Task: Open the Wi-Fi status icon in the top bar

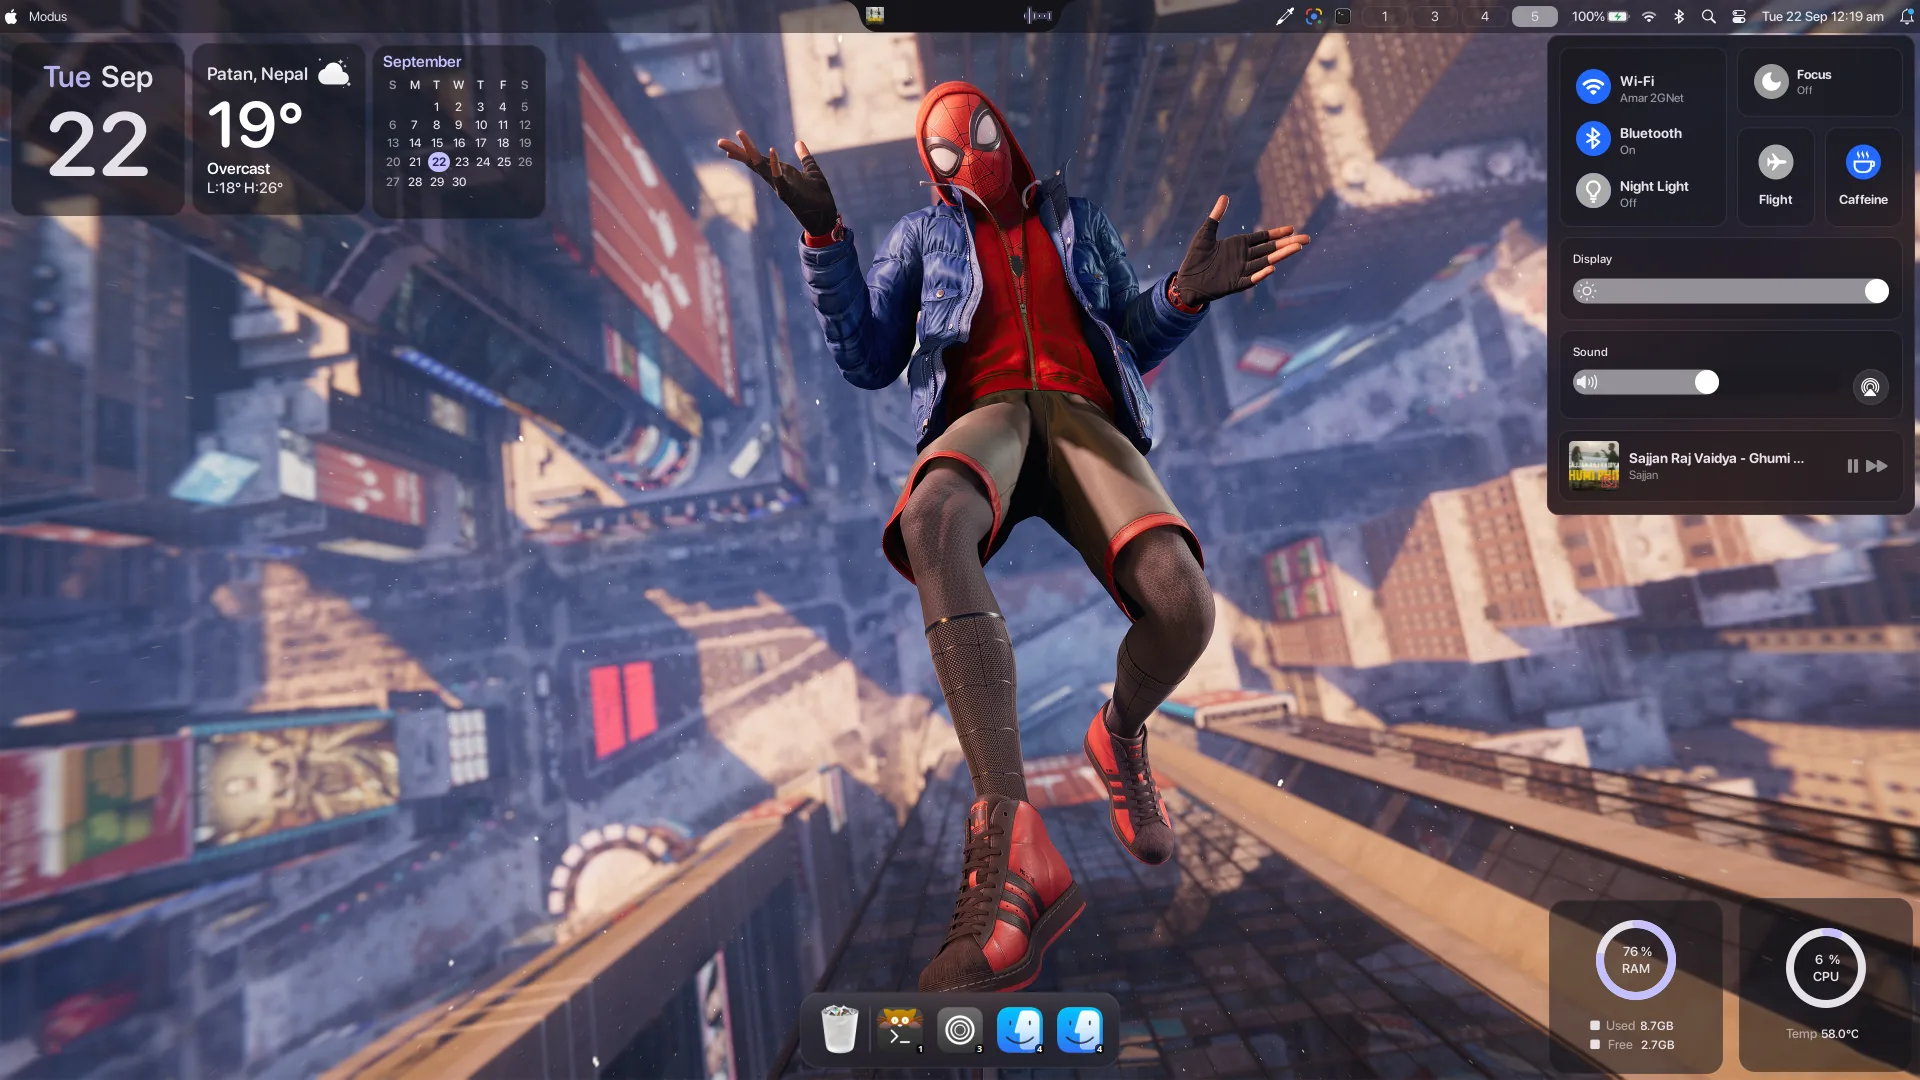Action: pyautogui.click(x=1649, y=16)
